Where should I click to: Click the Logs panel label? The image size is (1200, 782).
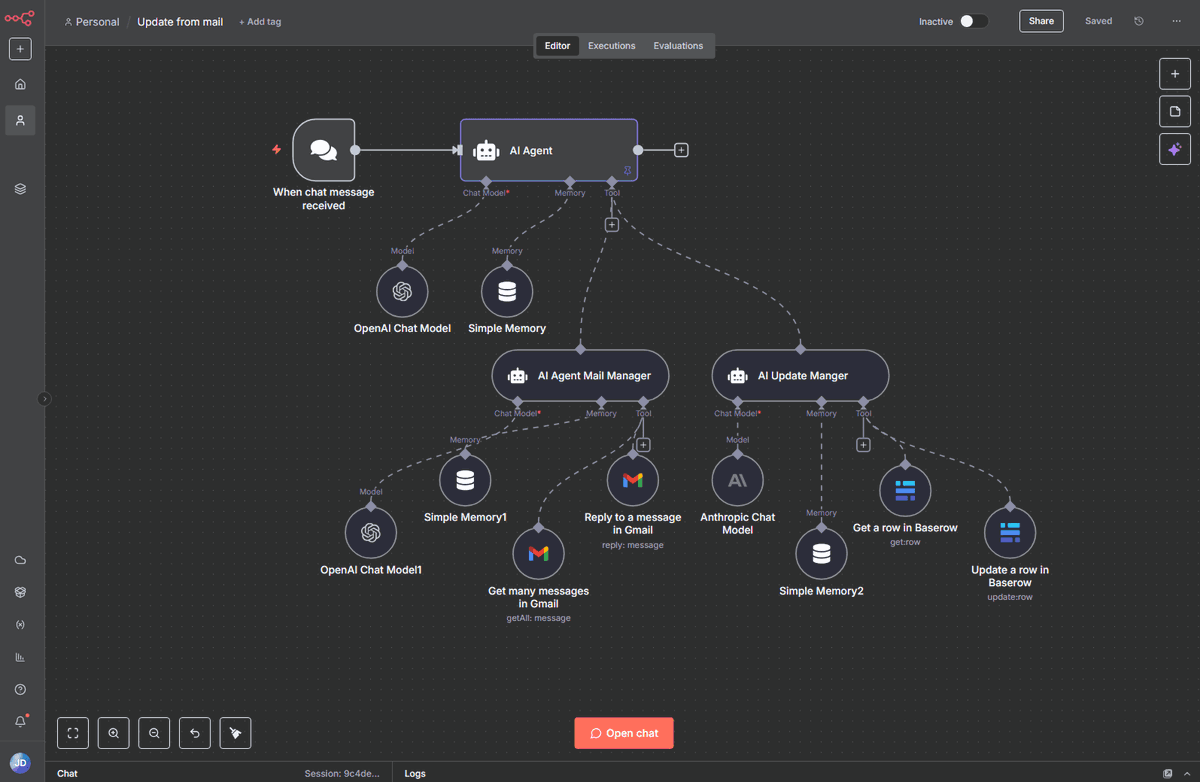tap(415, 773)
